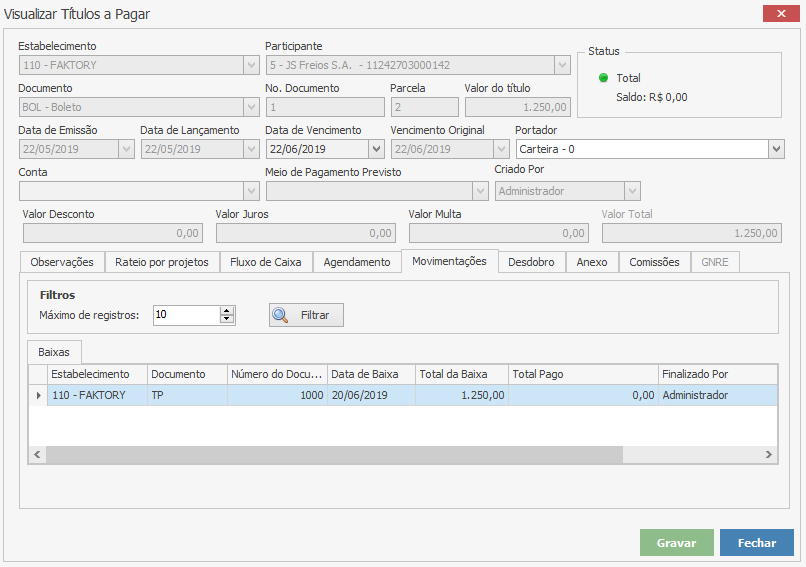Viewport: 806px width, 567px height.
Task: Decrease Máximo de registros with down arrow
Action: [x=227, y=320]
